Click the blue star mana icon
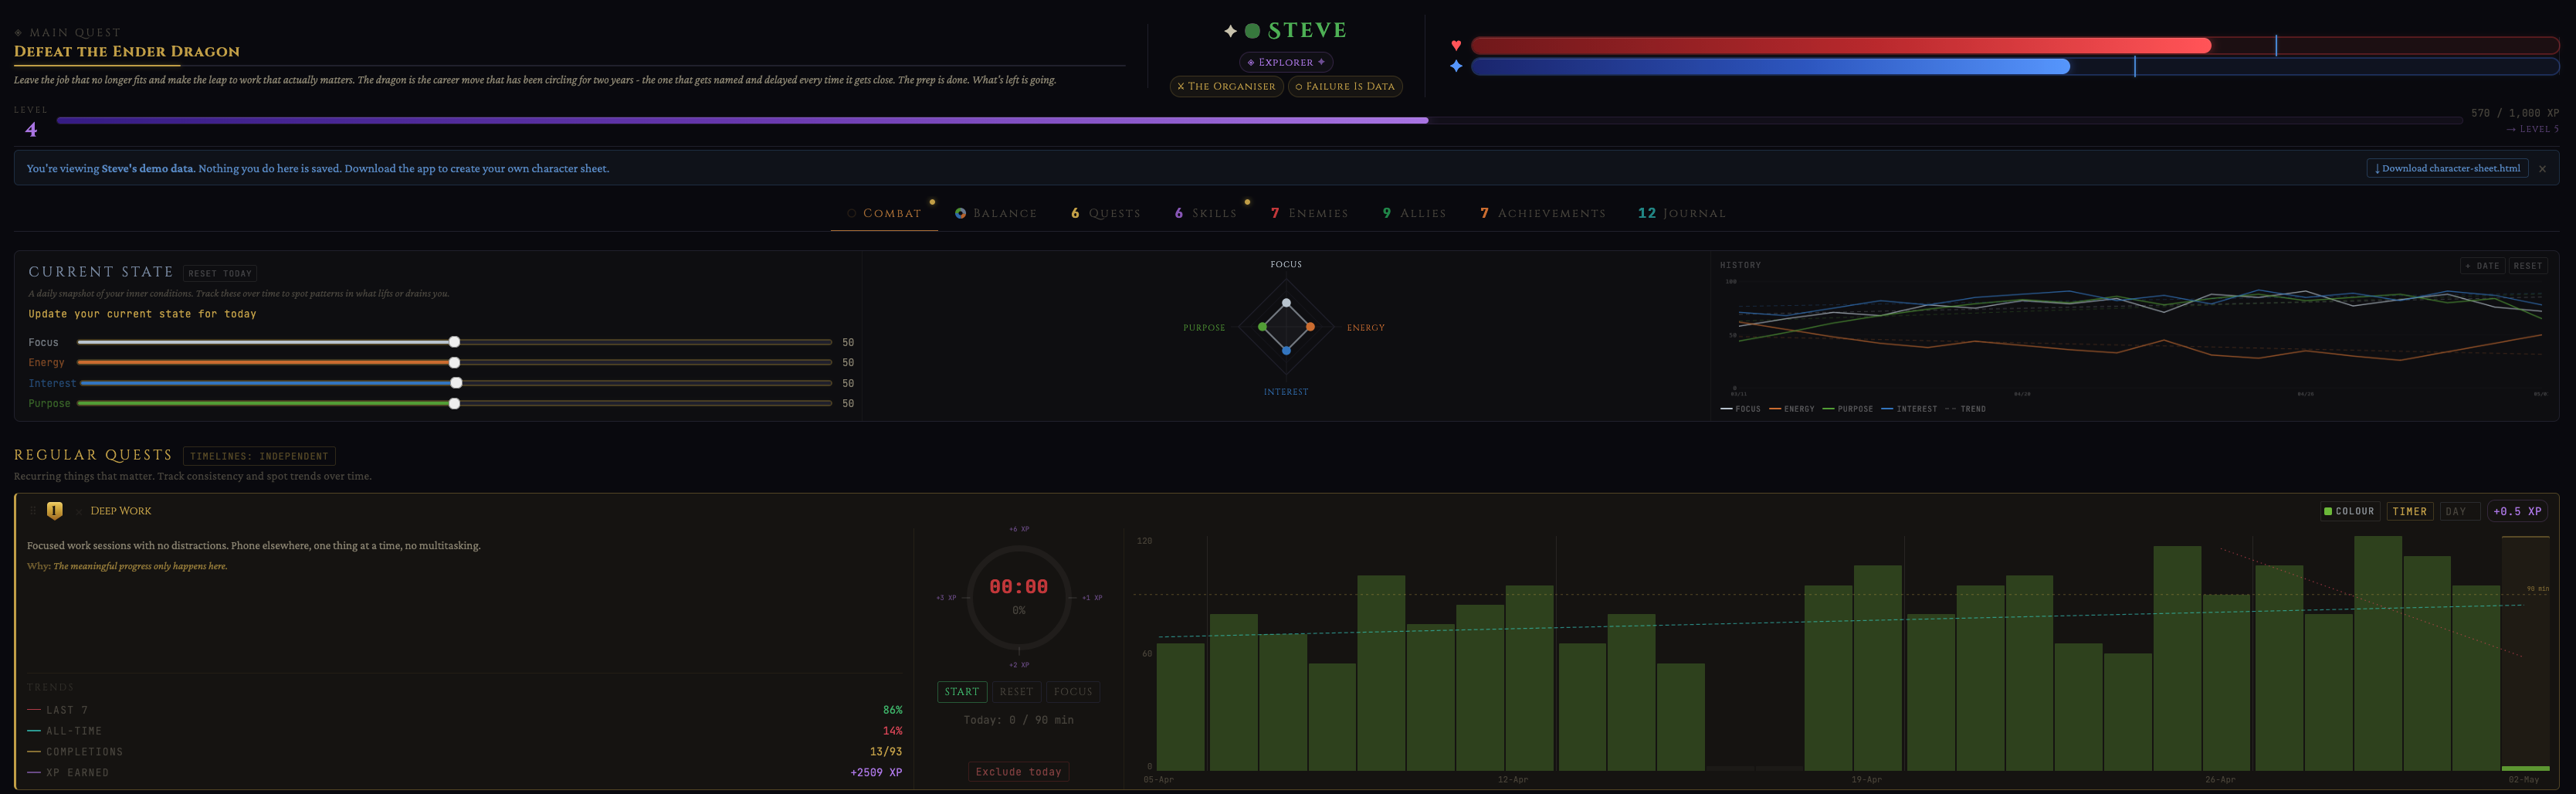The height and width of the screenshot is (794, 2576). pyautogui.click(x=1456, y=66)
